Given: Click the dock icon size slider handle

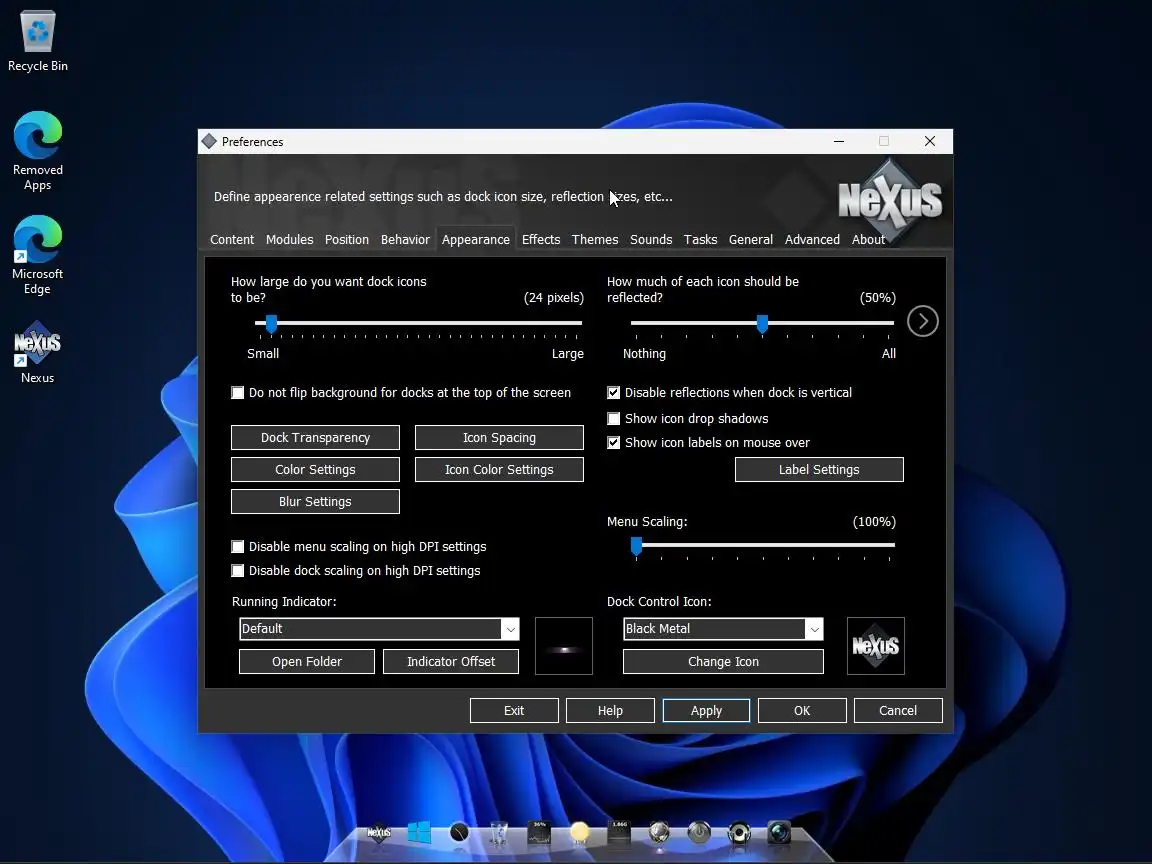Looking at the screenshot, I should click(x=271, y=324).
